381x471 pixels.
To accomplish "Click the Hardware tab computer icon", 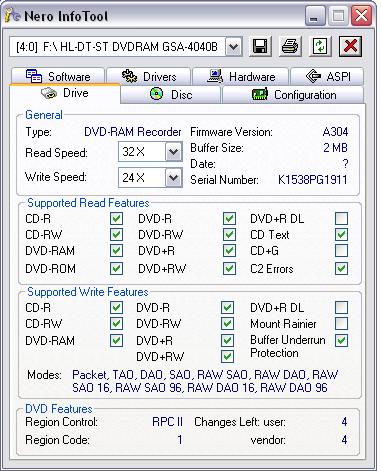I will coord(215,76).
